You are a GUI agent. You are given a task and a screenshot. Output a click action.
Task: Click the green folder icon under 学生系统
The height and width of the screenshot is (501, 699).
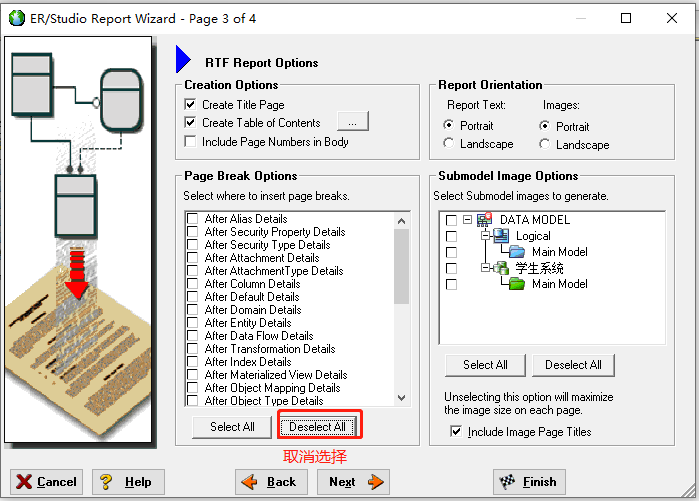click(x=517, y=284)
